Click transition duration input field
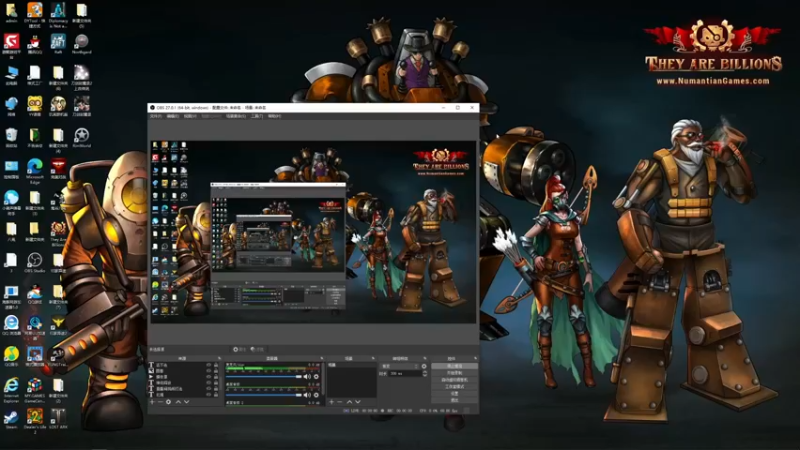Screen dimensions: 800x450 pos(406,373)
